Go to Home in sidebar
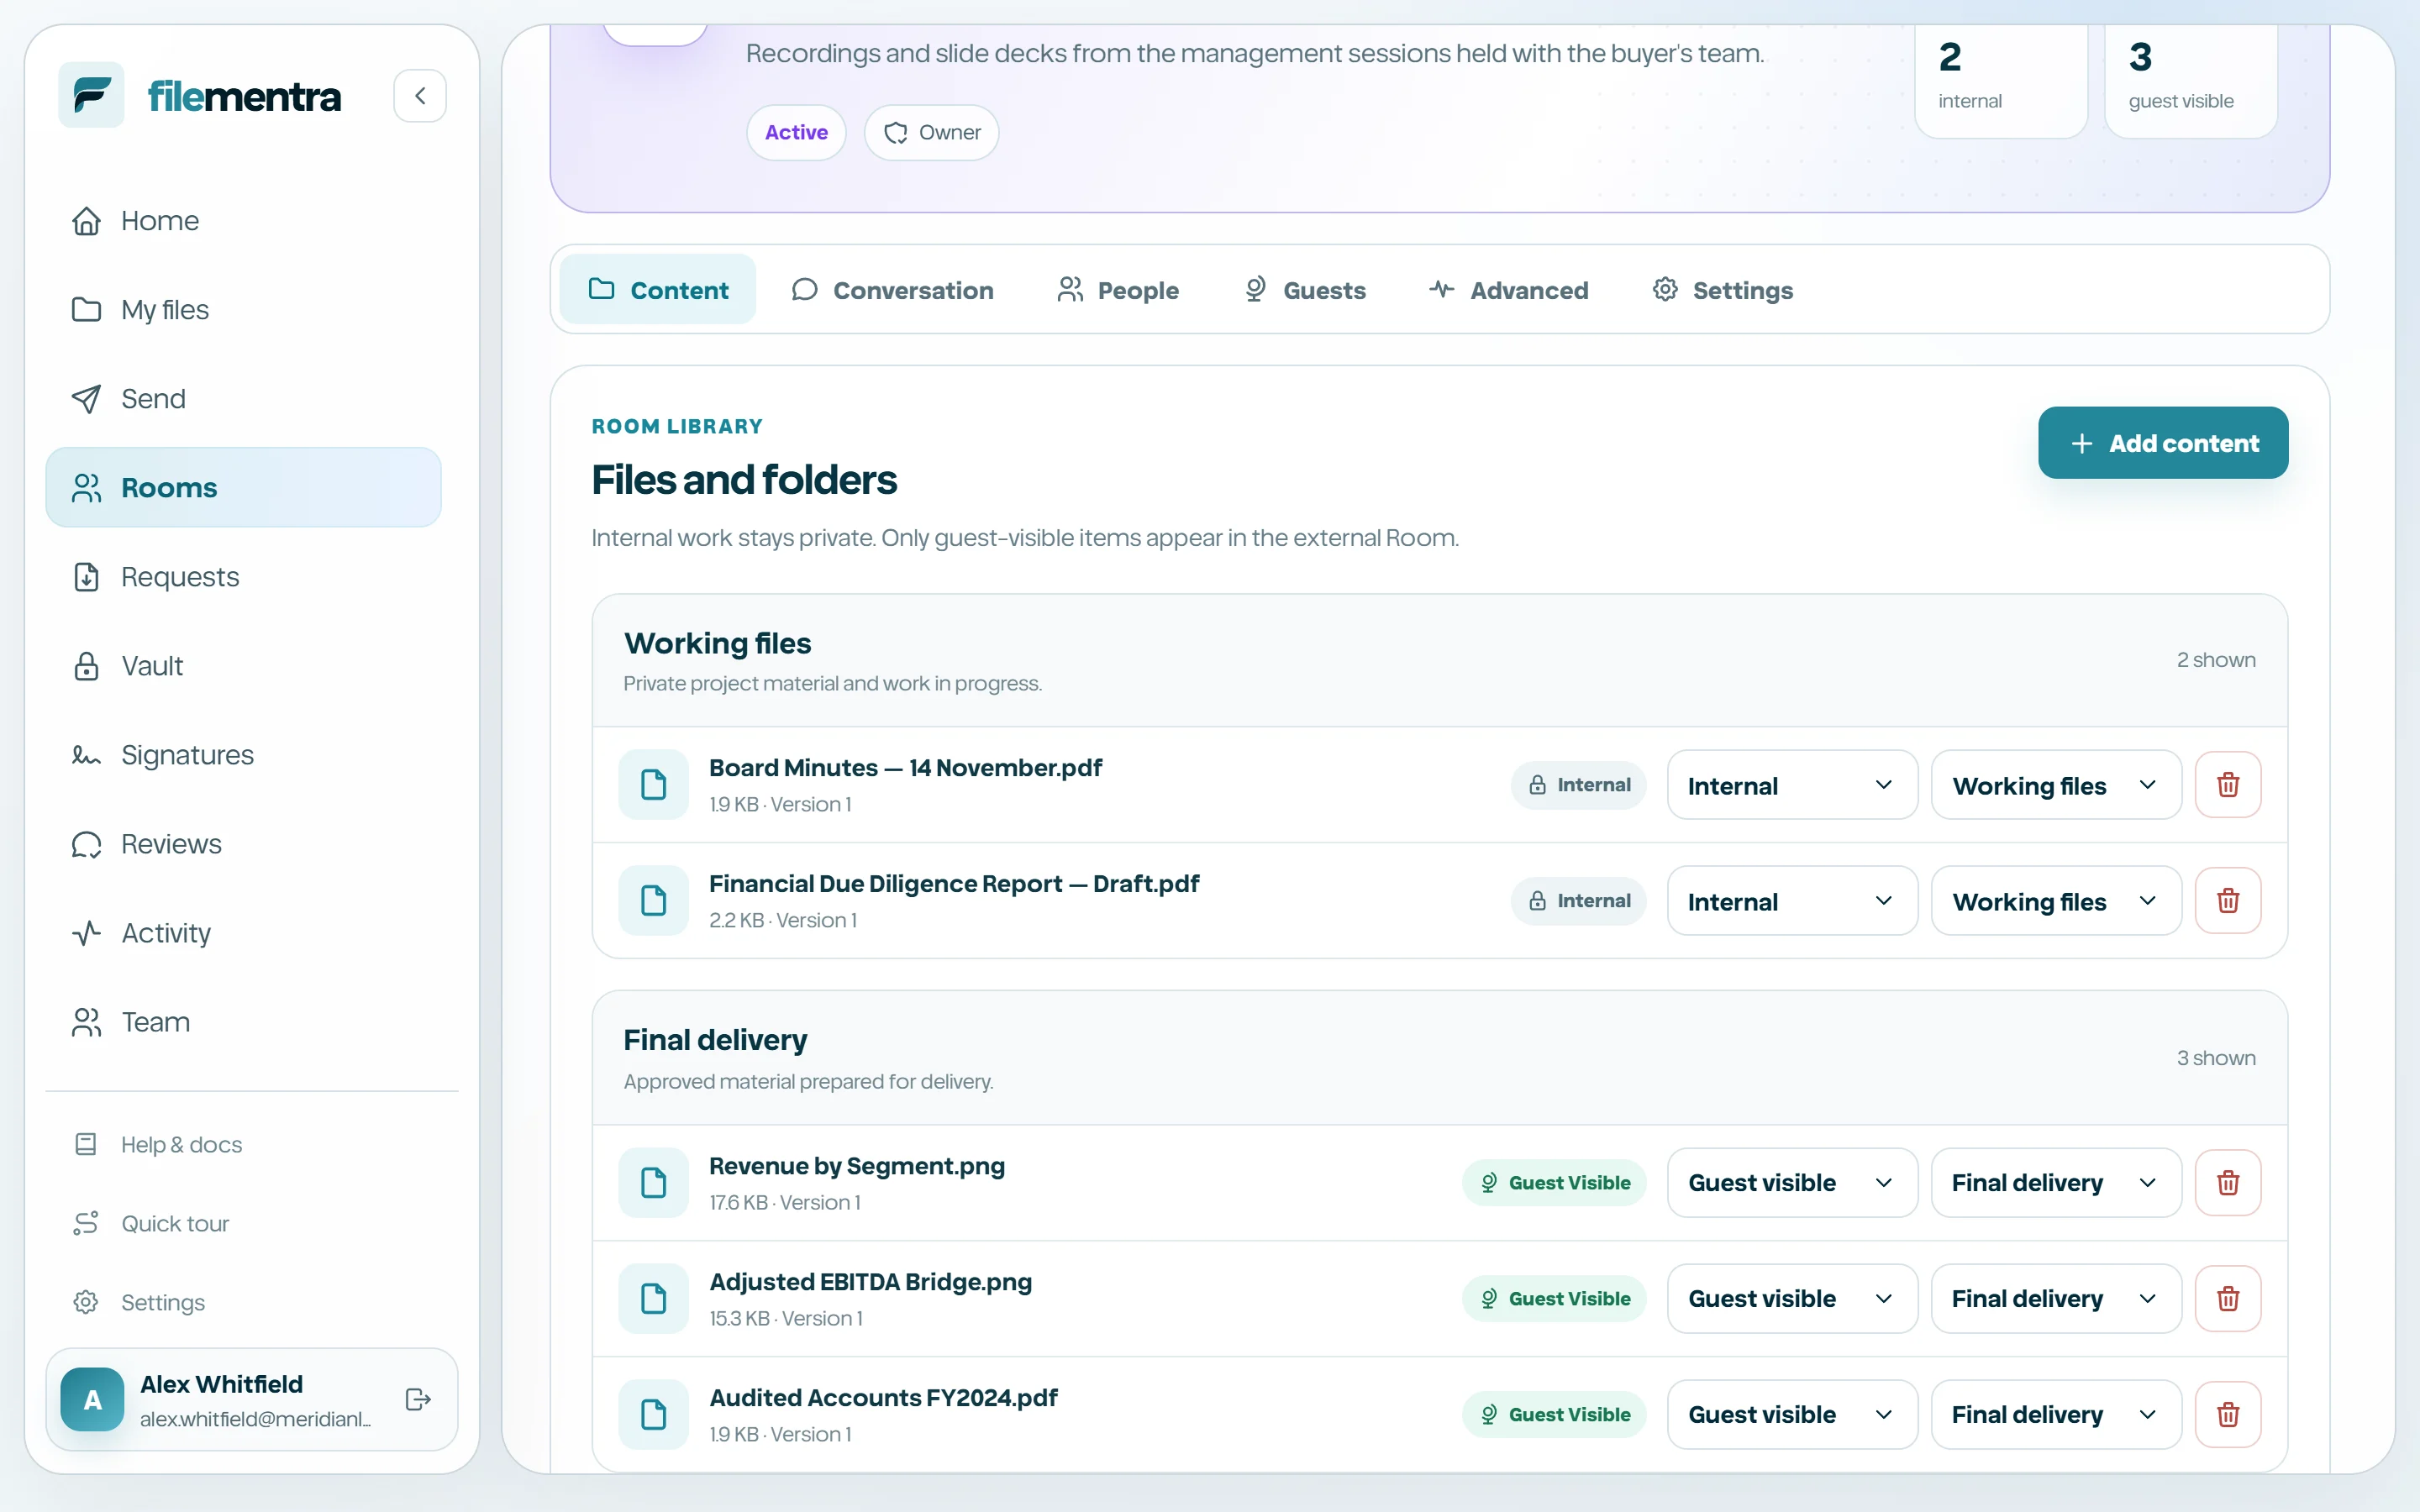 coord(243,221)
